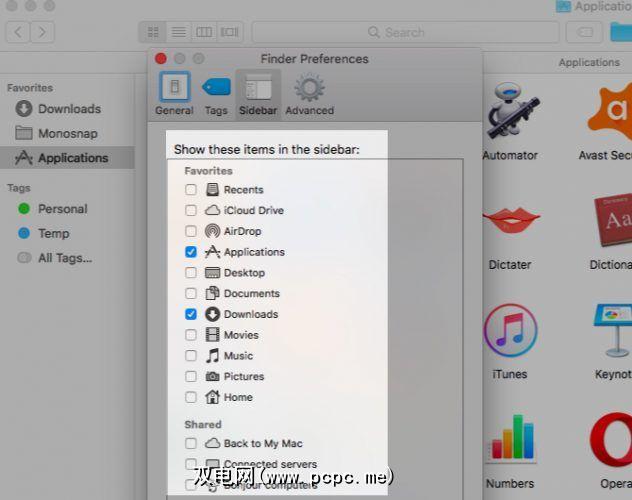Select the Personal green tag

tap(52, 209)
